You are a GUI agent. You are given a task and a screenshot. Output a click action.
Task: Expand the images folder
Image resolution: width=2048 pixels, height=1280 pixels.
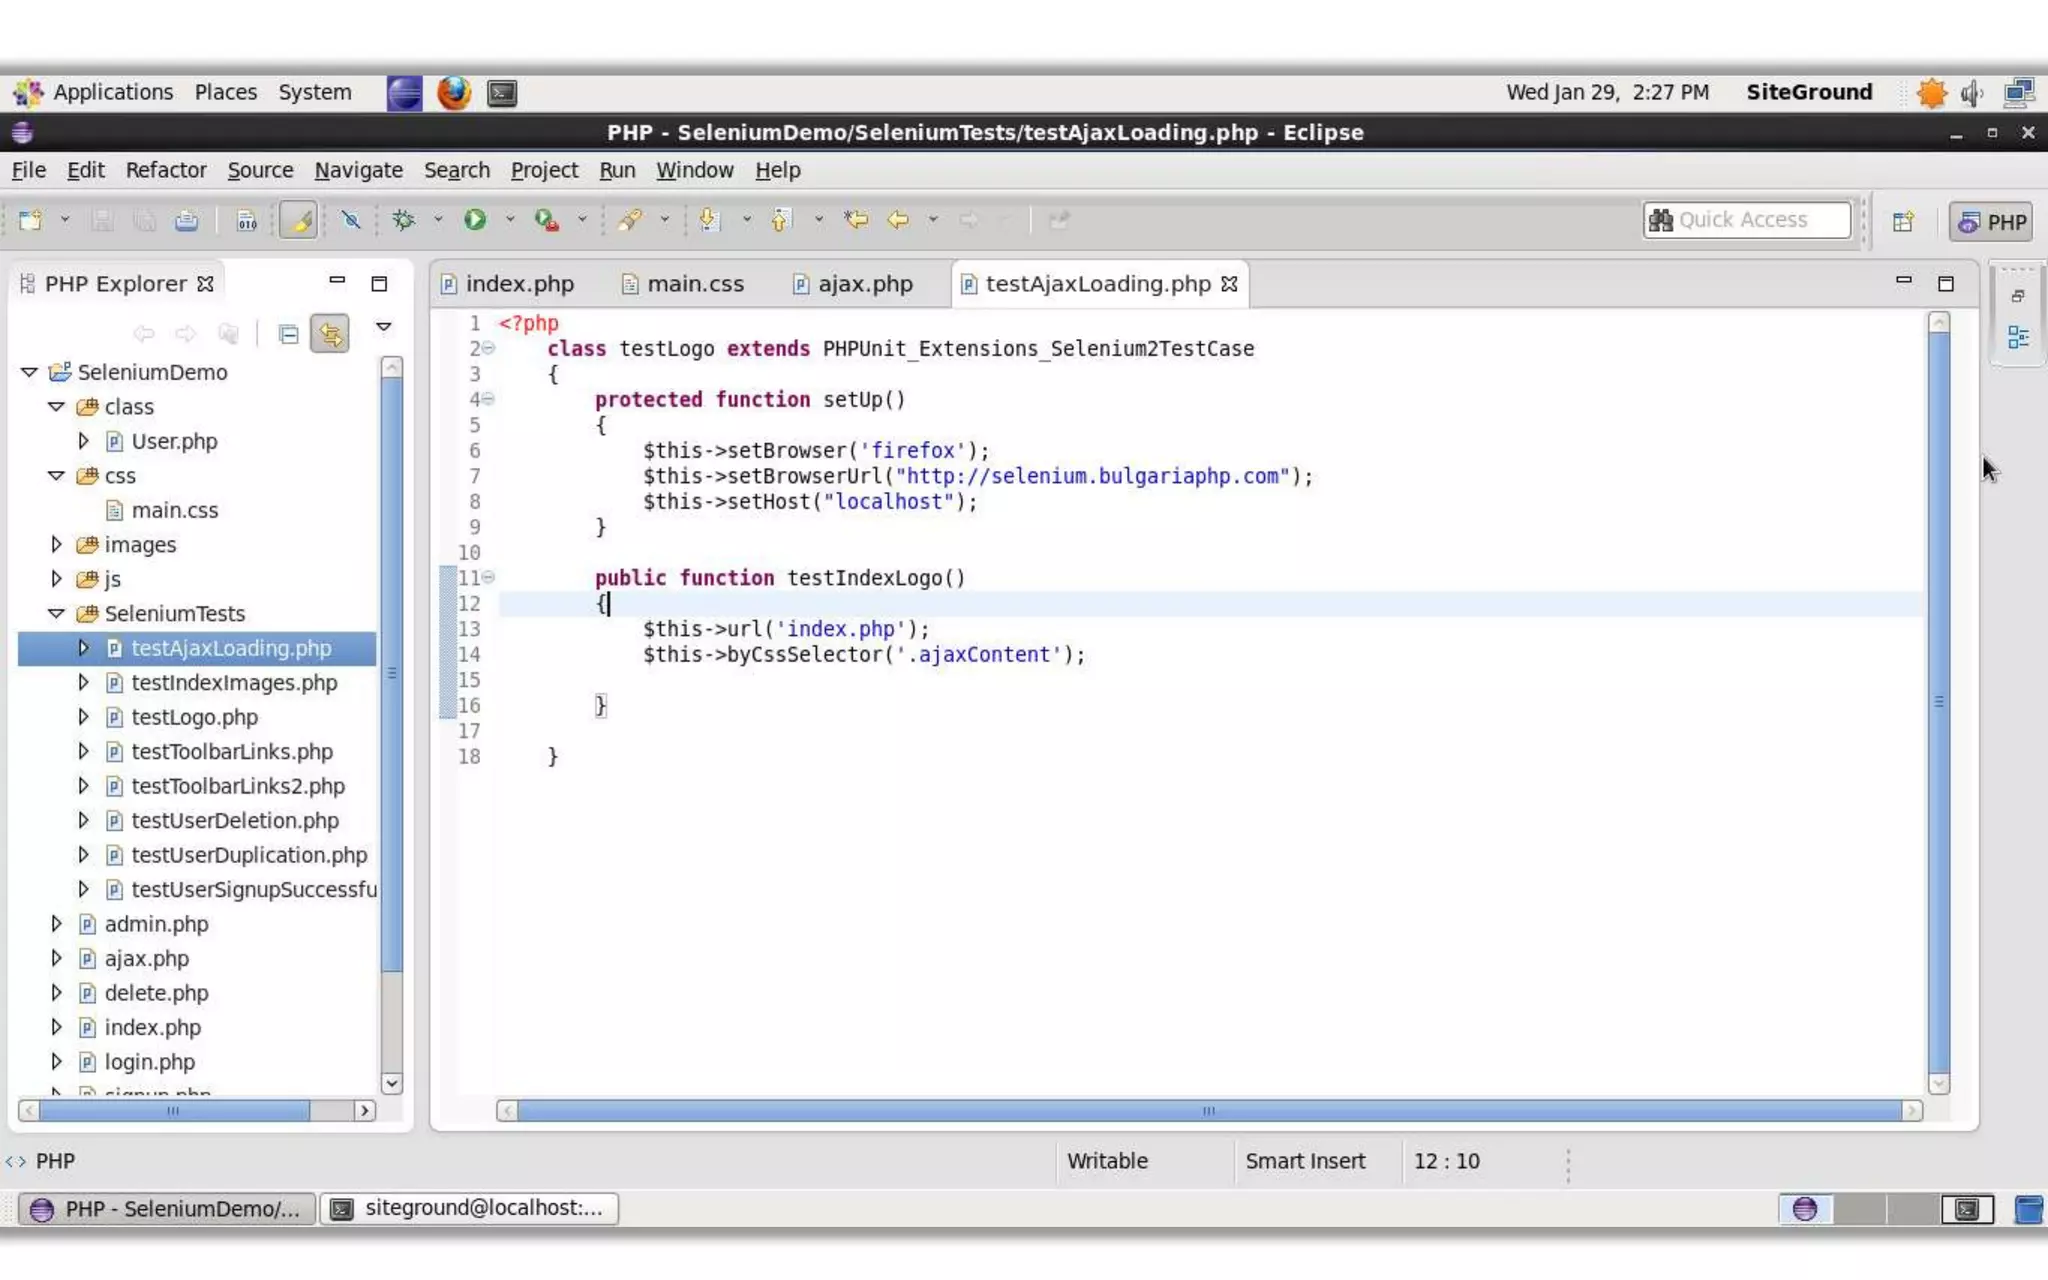point(57,544)
